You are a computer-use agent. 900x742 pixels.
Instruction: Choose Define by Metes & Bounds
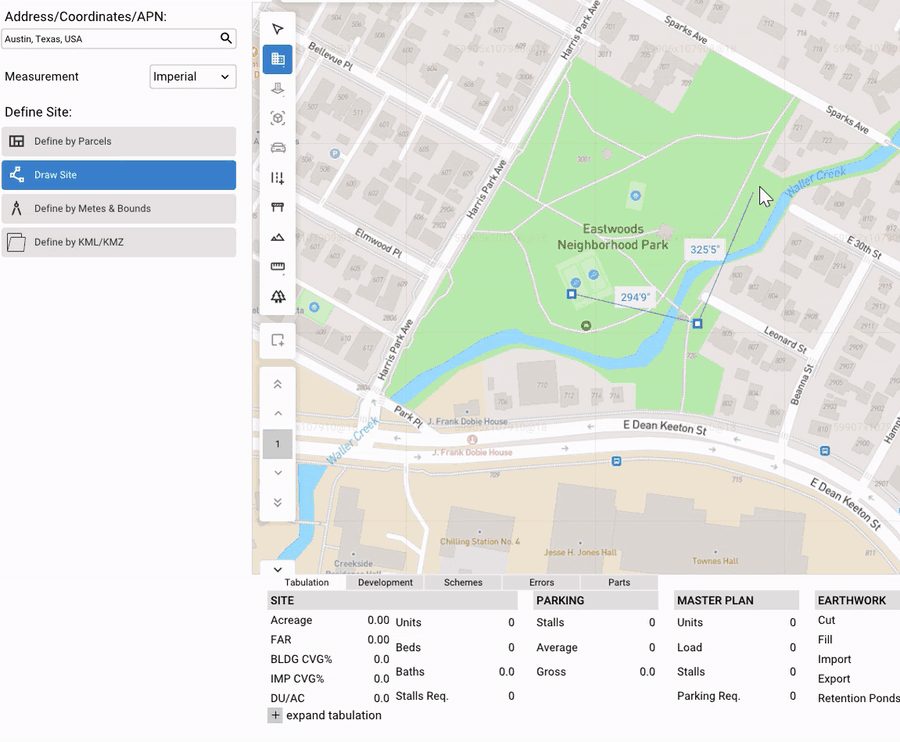tap(119, 208)
